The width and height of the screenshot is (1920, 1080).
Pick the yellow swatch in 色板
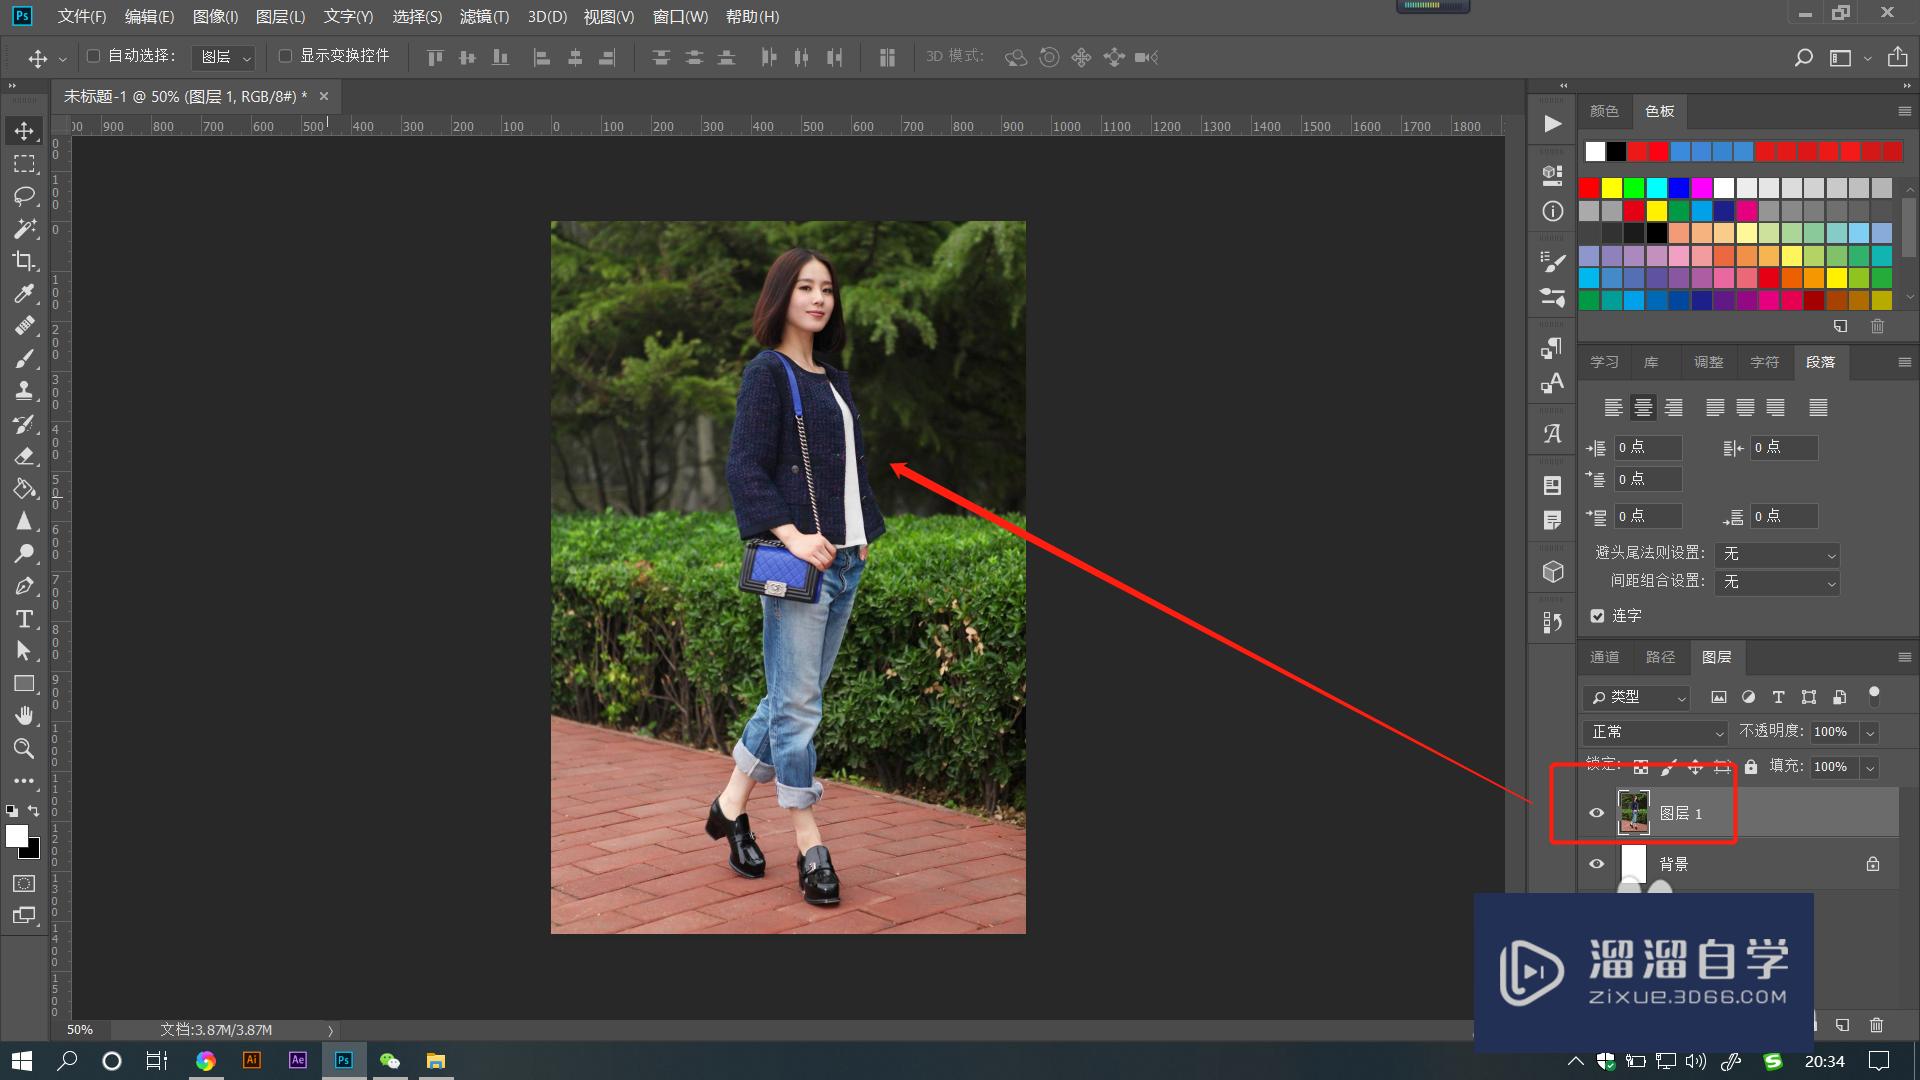pyautogui.click(x=1611, y=188)
